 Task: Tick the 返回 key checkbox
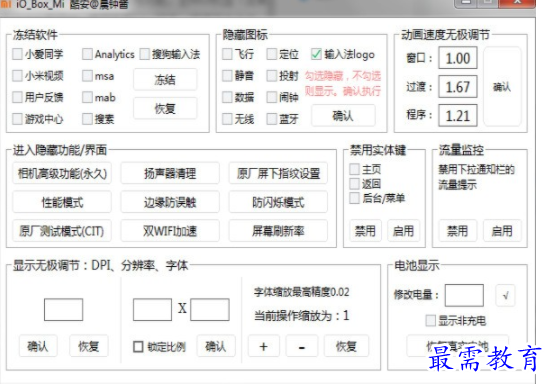pyautogui.click(x=355, y=183)
